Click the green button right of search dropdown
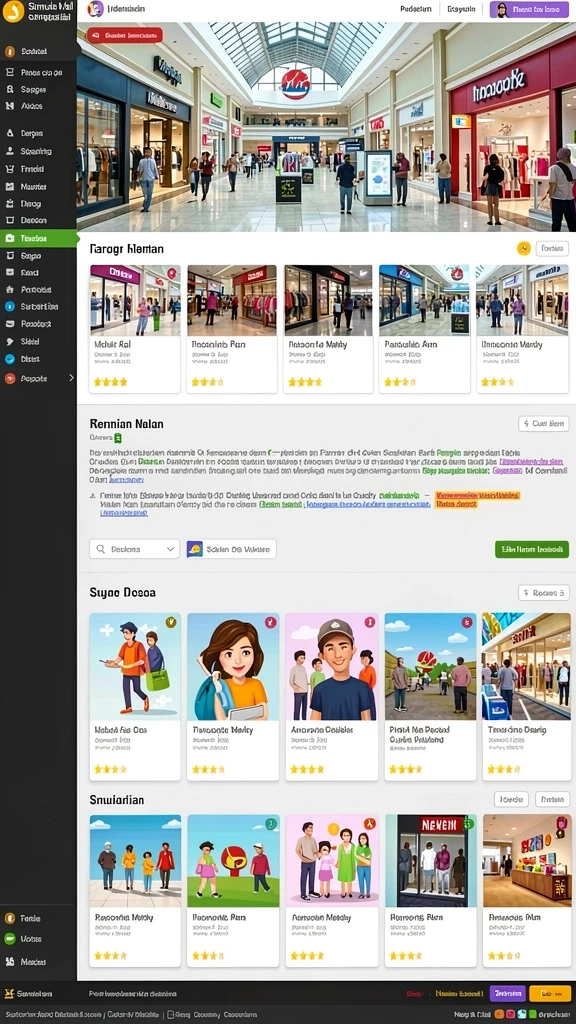The width and height of the screenshot is (576, 1024). pos(532,549)
